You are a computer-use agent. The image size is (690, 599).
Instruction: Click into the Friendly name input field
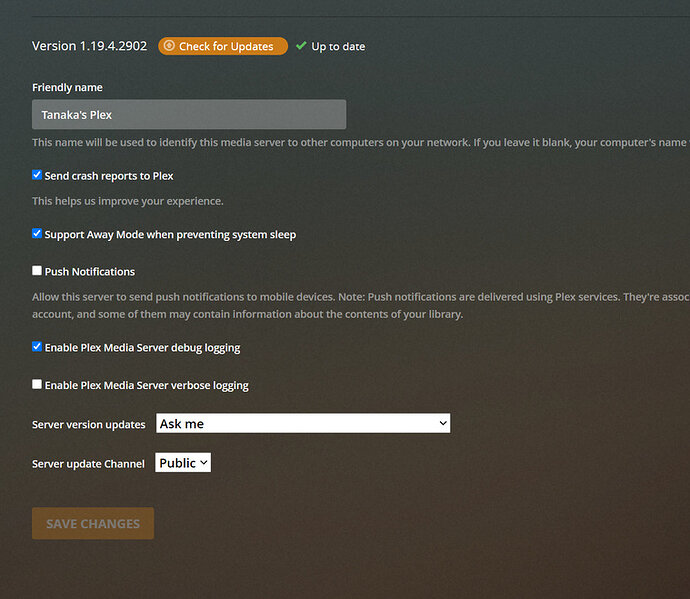point(189,114)
